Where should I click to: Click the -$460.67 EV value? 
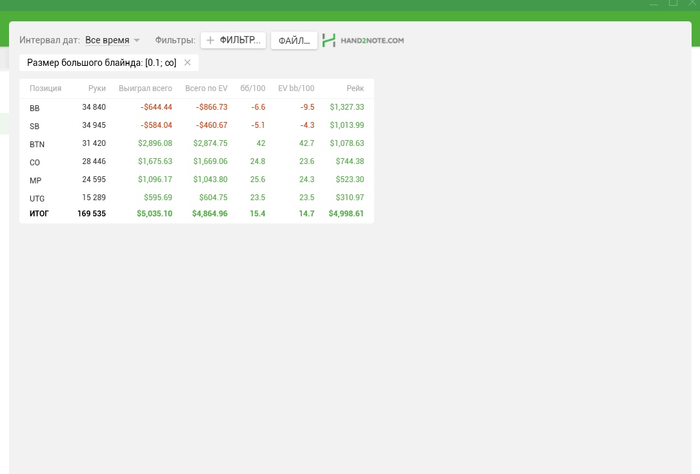[x=212, y=125]
